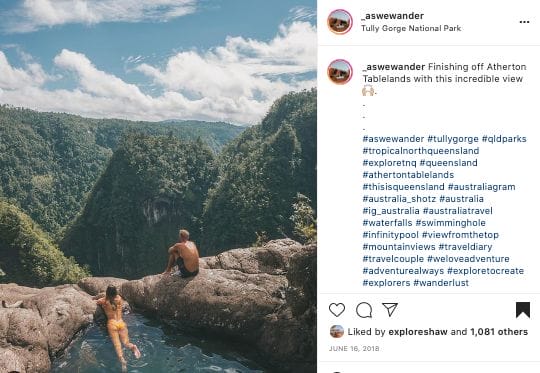Open exploreshaw's small liker avatar
The width and height of the screenshot is (540, 373).
[336, 331]
